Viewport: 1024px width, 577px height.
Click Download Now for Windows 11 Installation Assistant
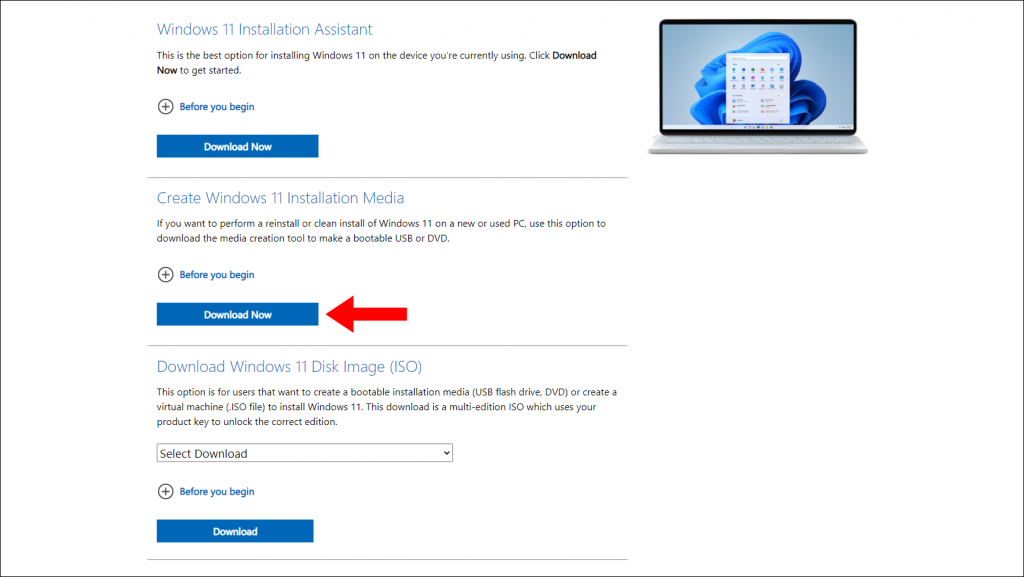[x=238, y=146]
